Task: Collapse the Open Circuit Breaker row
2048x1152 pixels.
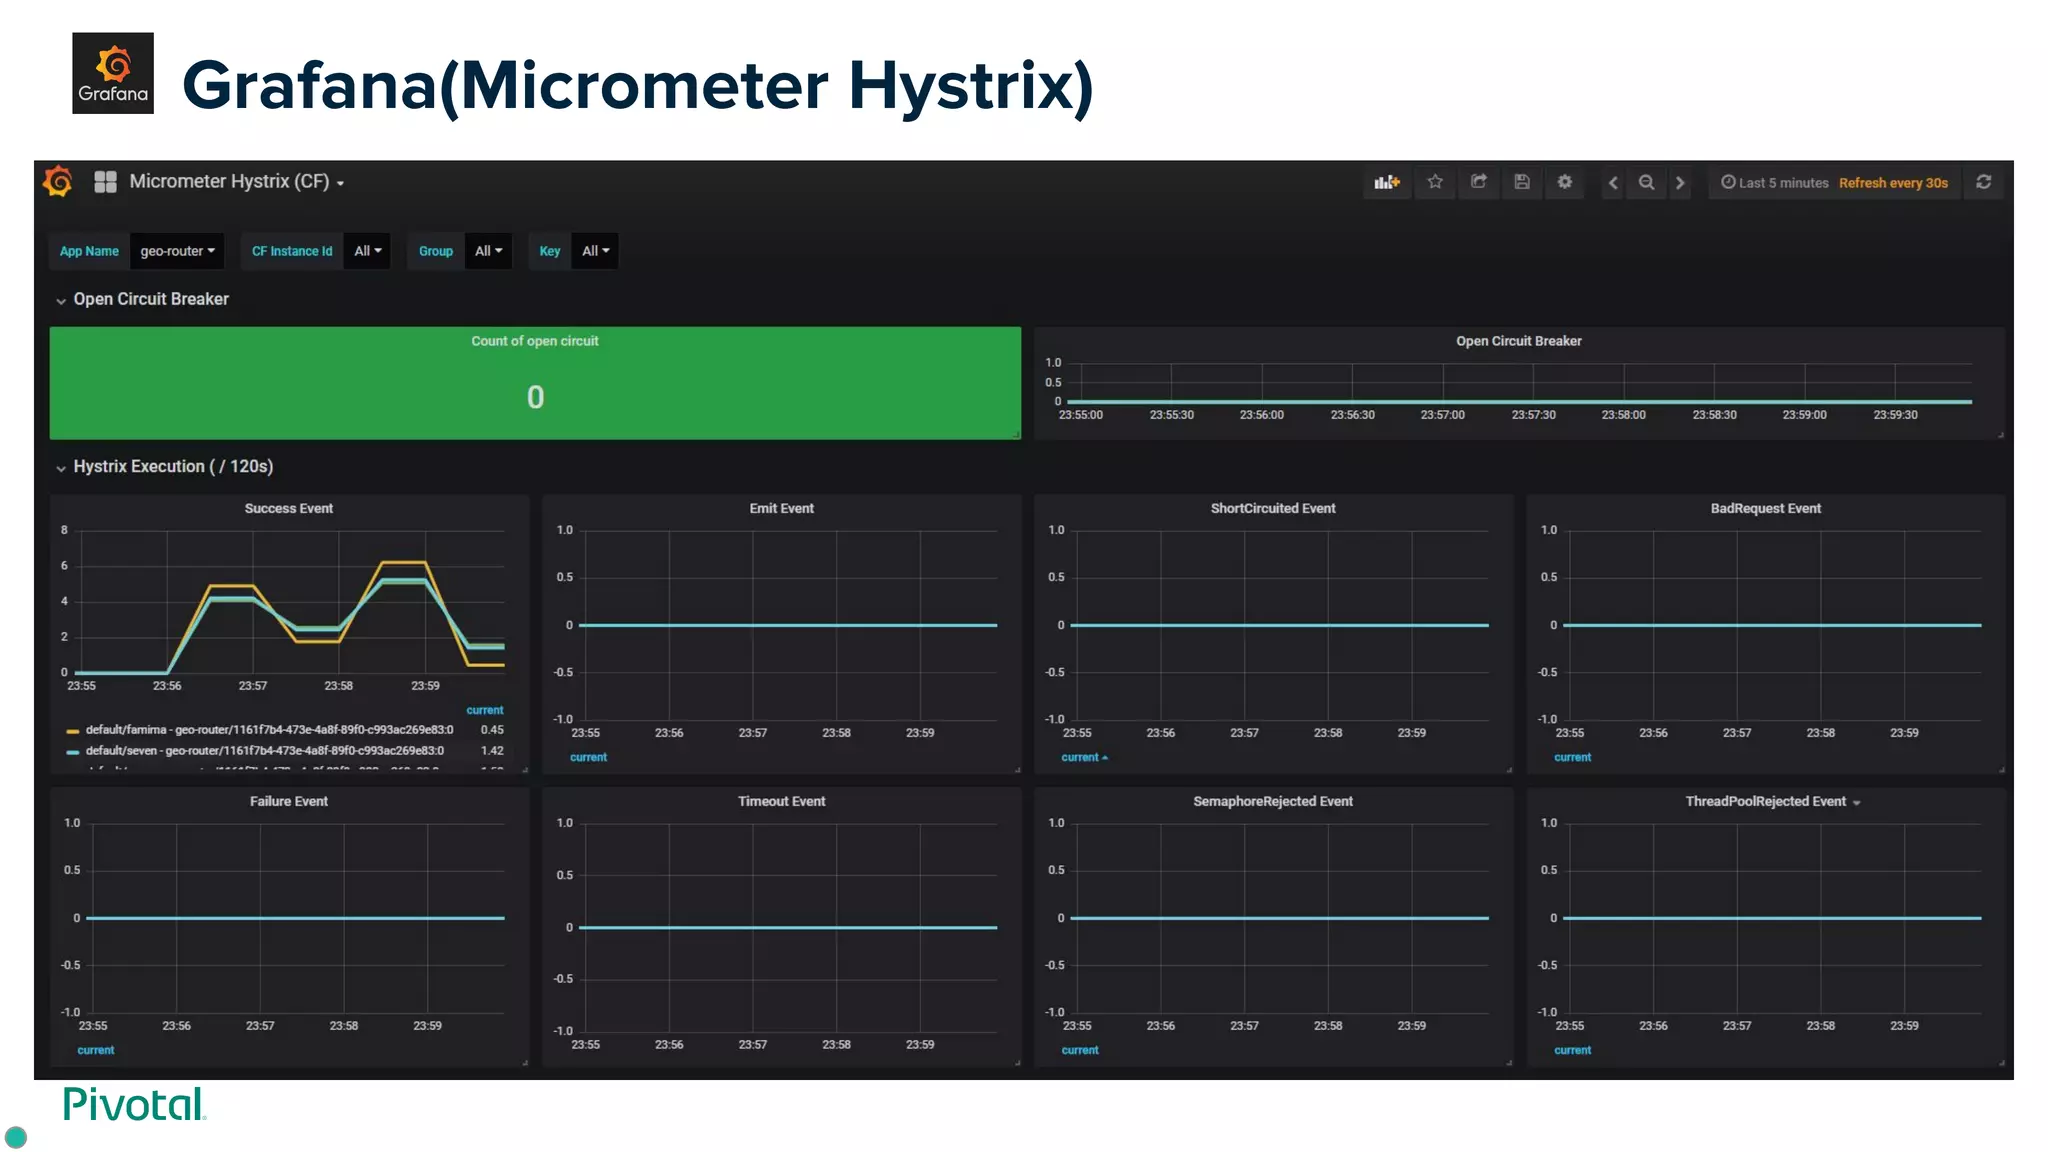Action: point(142,299)
